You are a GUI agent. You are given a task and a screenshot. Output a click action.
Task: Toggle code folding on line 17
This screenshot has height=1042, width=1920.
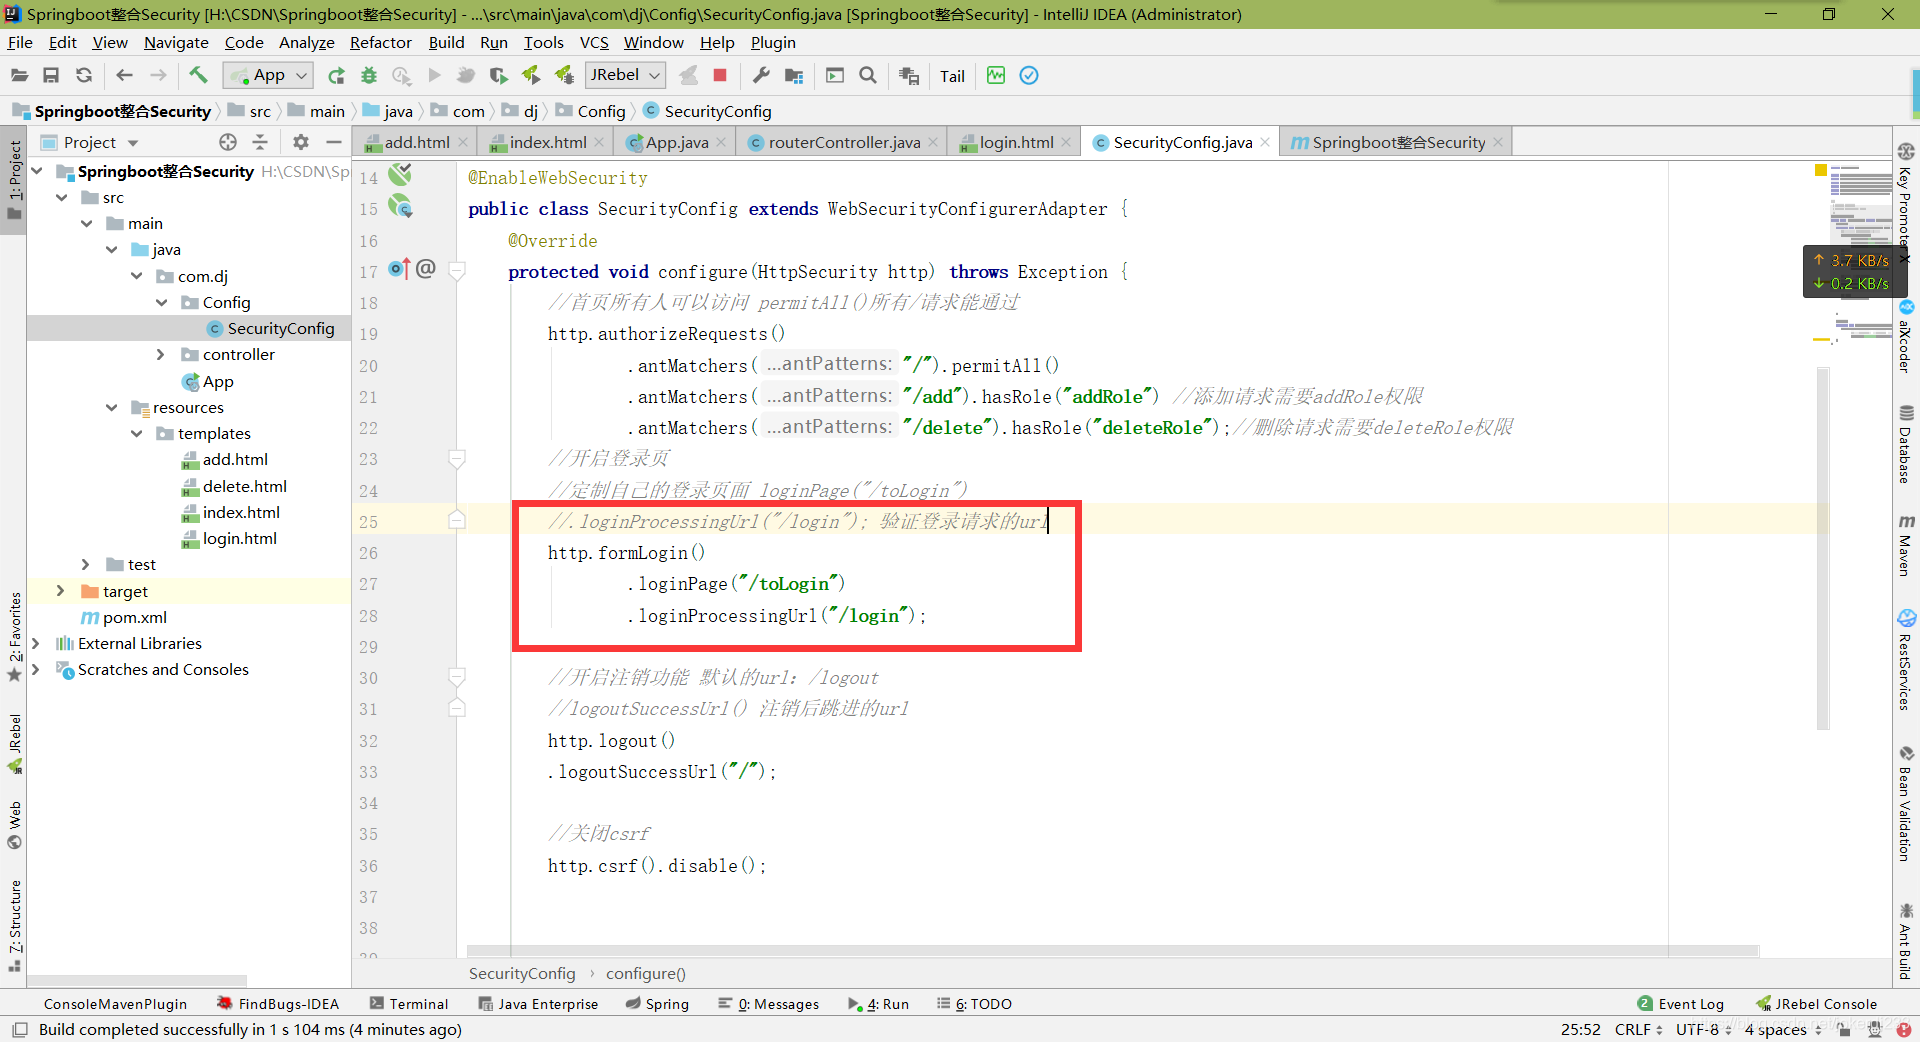(x=457, y=270)
